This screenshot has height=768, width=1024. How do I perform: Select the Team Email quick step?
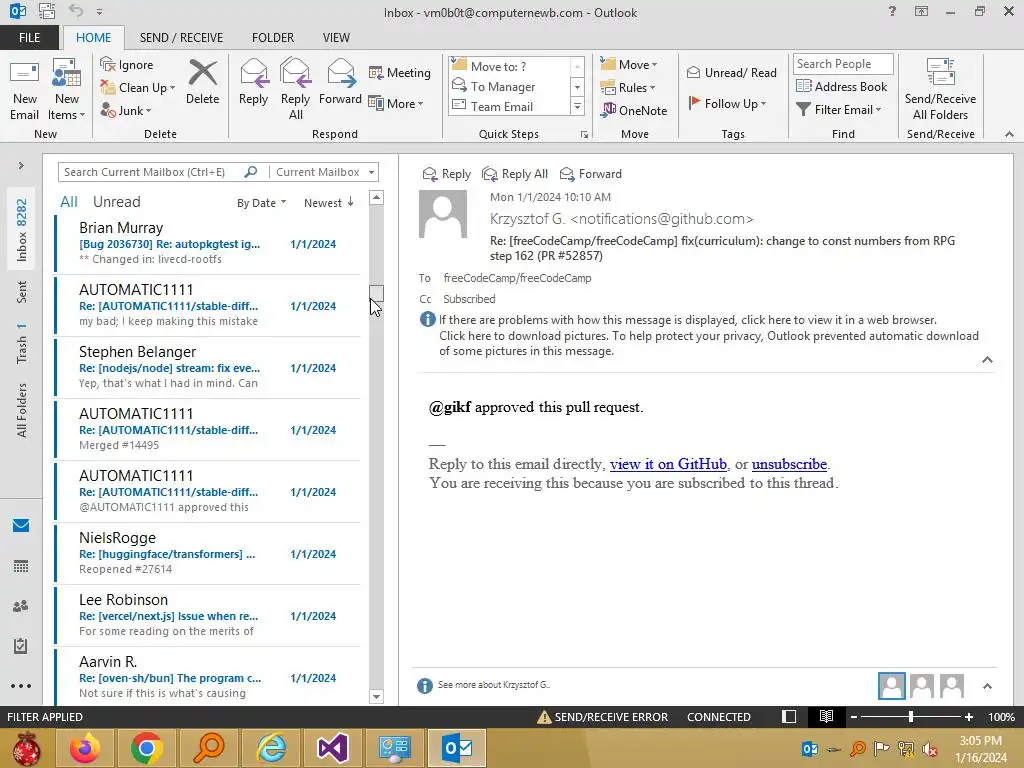click(511, 106)
